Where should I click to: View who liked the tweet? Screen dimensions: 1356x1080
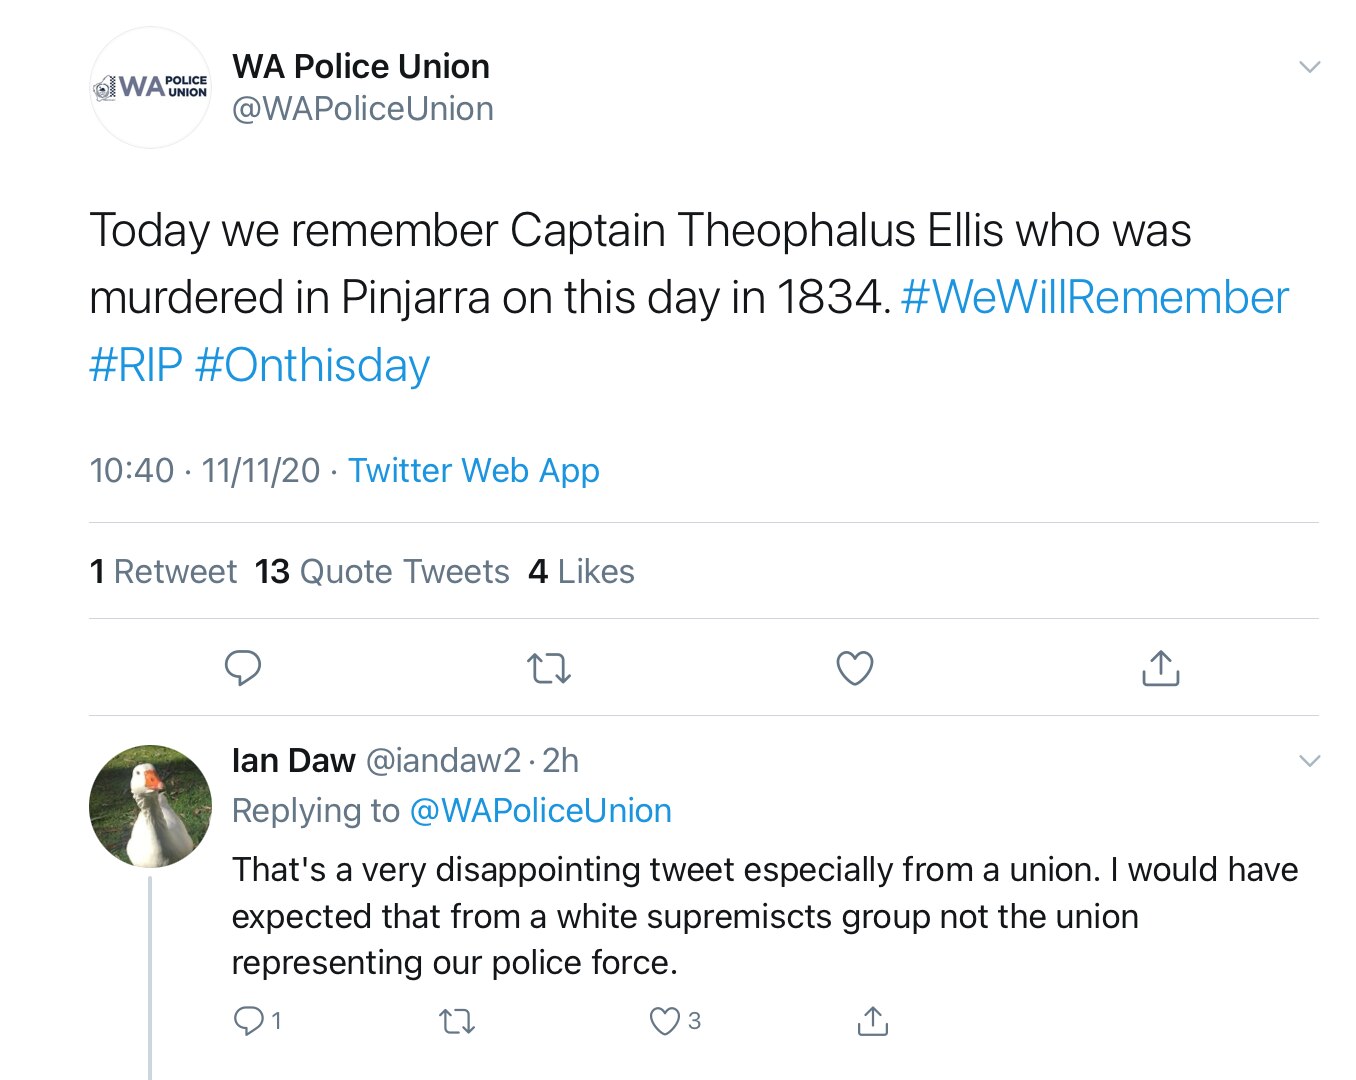pyautogui.click(x=581, y=571)
